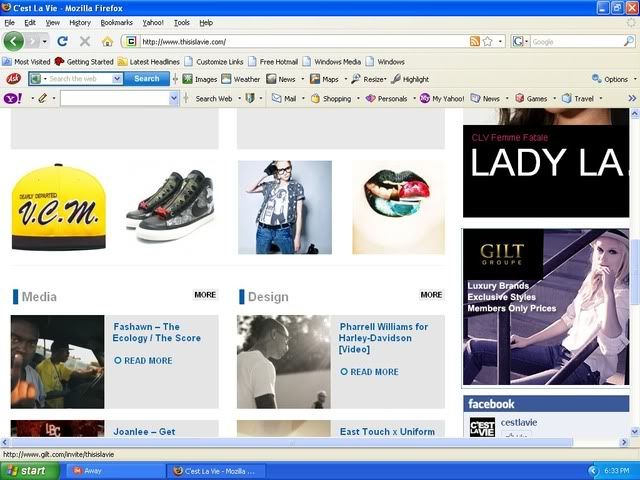Click the Ask logo icon
Viewport: 640px width, 480px height.
click(x=13, y=78)
